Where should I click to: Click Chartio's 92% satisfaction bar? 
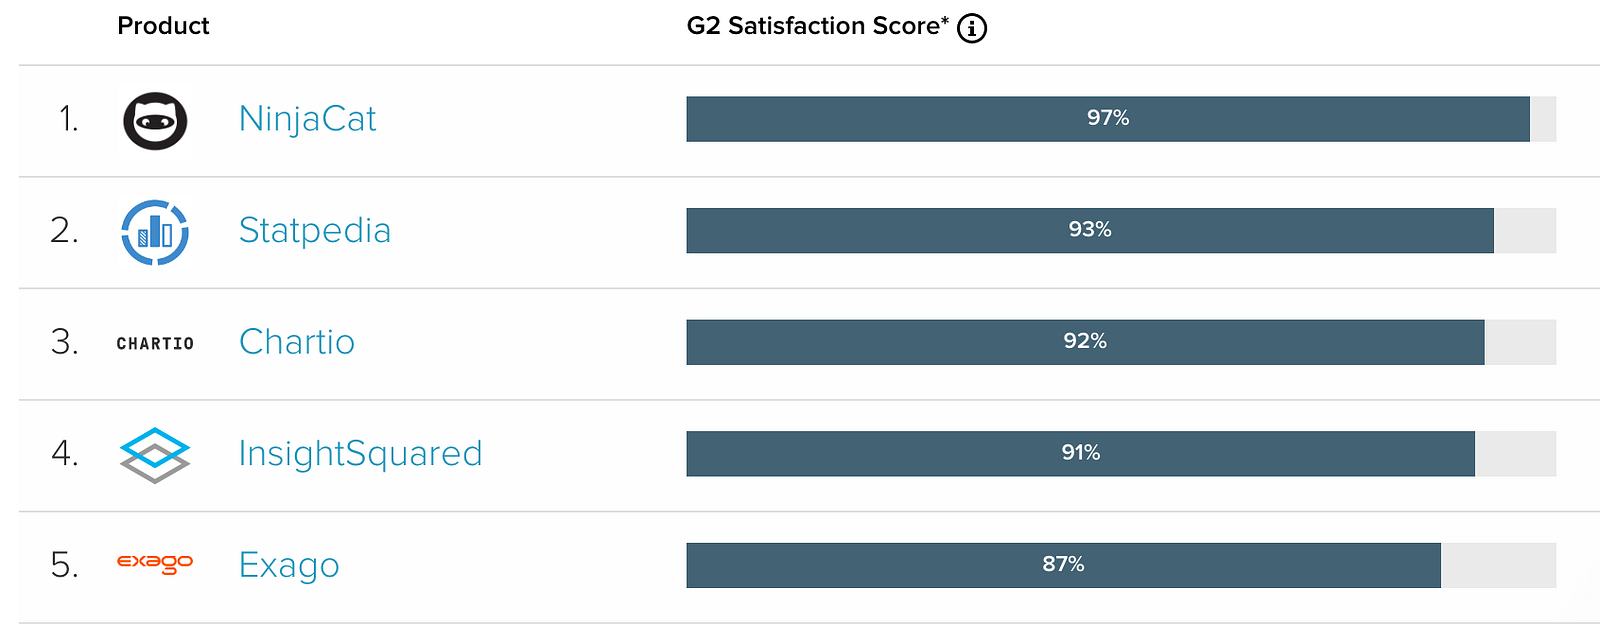[x=1085, y=342]
